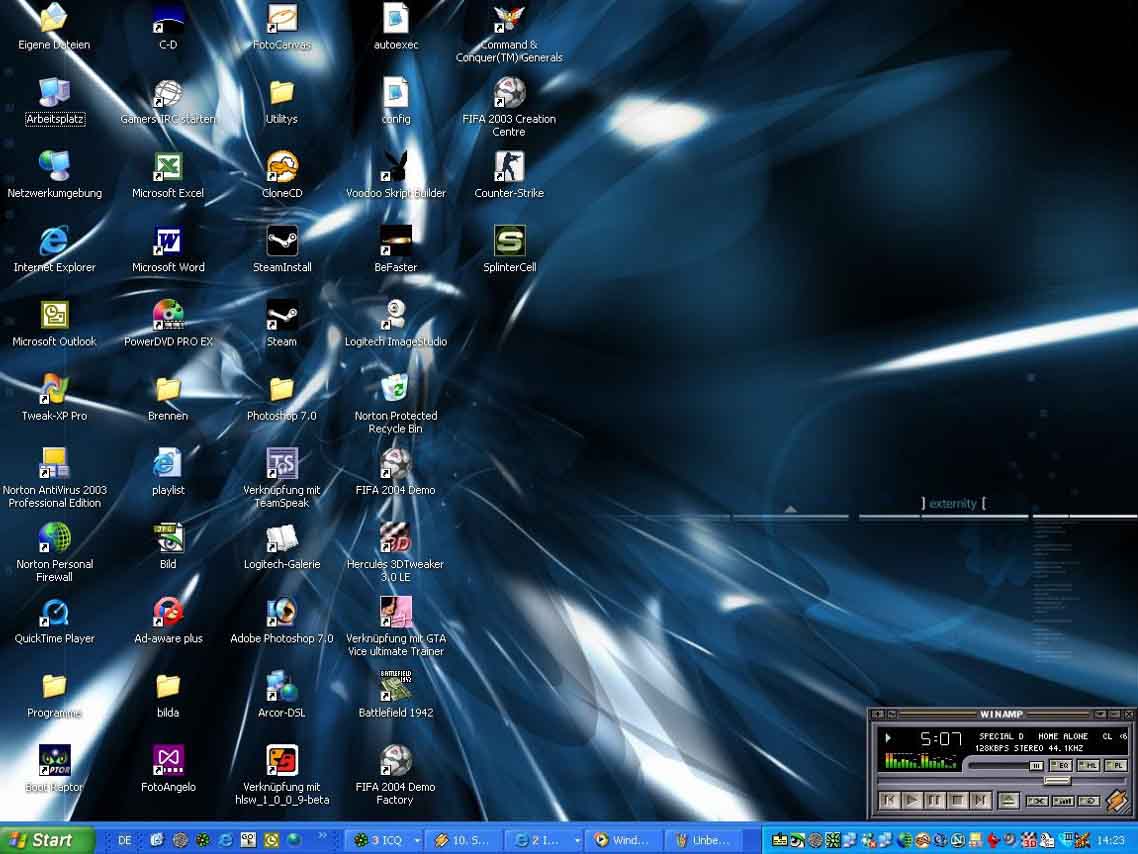Open Adobe Photoshop 7.0 shortcut

click(282, 620)
